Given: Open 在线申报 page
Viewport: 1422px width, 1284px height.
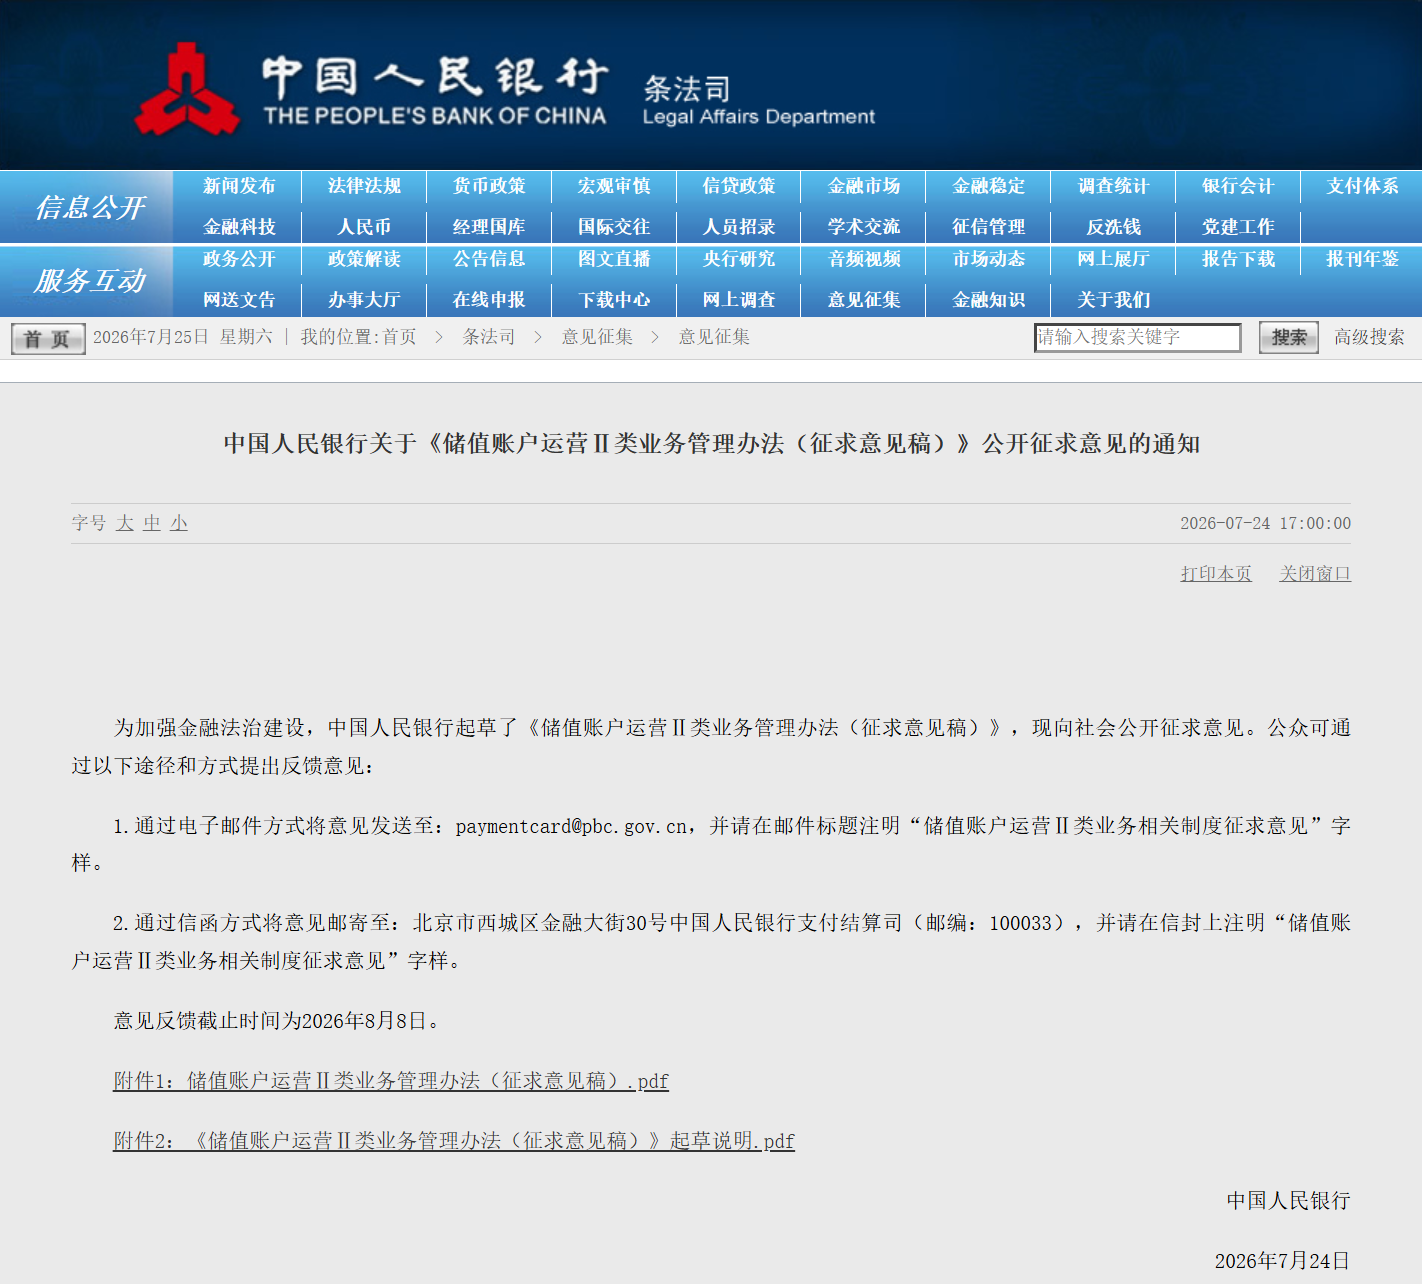Looking at the screenshot, I should (x=489, y=300).
